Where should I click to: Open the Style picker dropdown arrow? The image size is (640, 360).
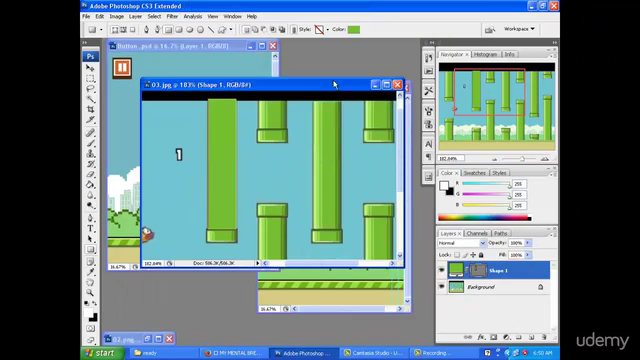tap(328, 30)
